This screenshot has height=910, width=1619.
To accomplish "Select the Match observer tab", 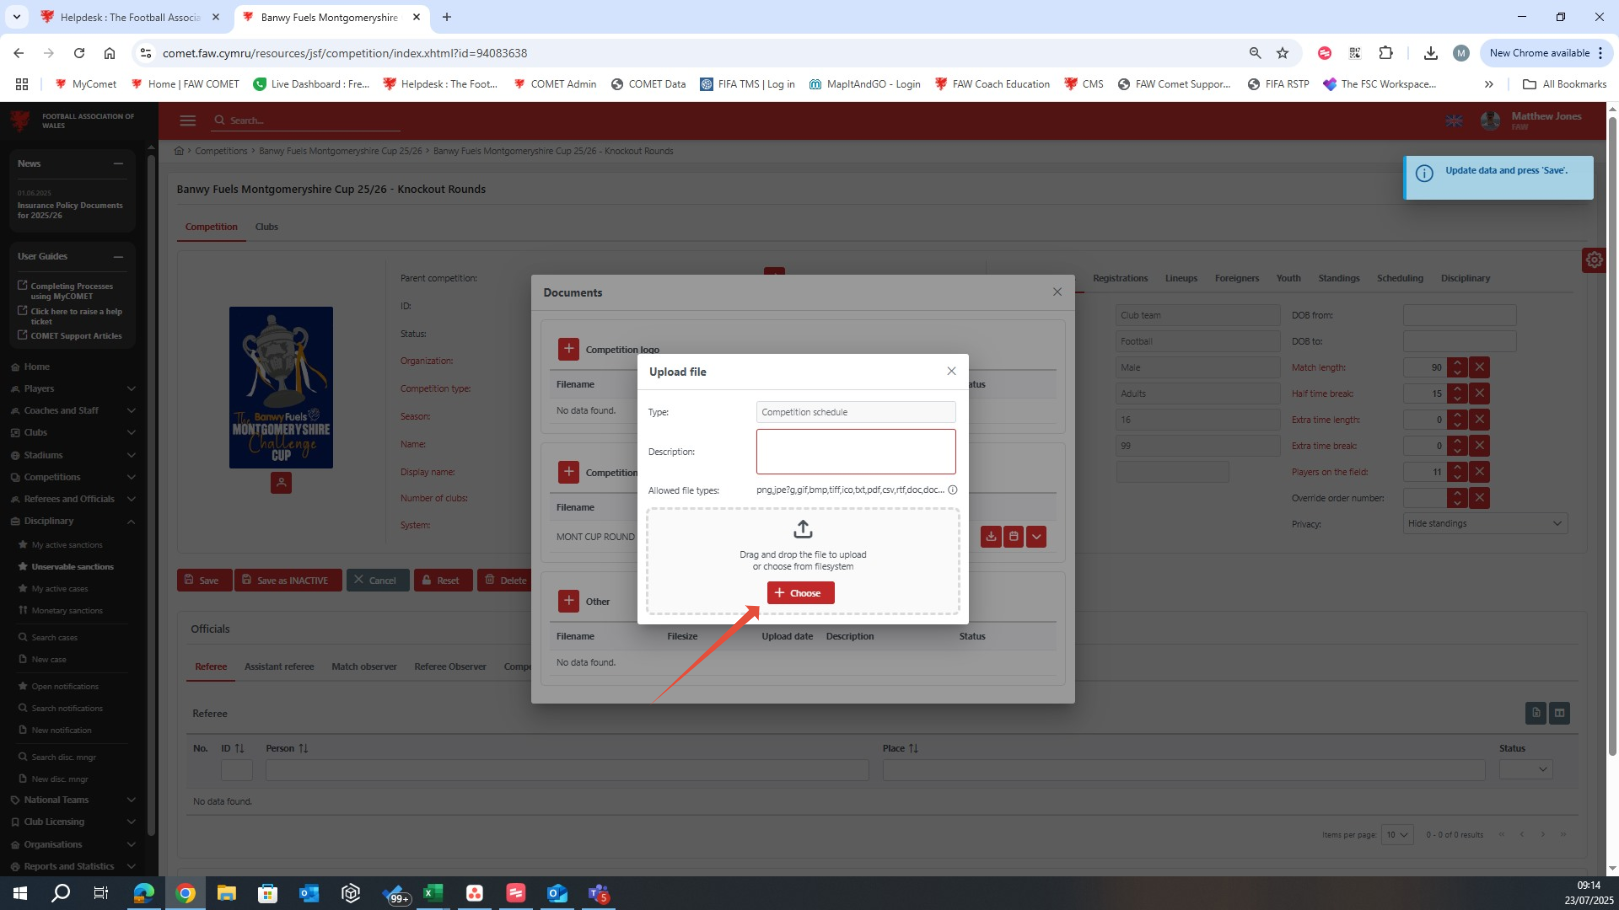I will point(364,667).
